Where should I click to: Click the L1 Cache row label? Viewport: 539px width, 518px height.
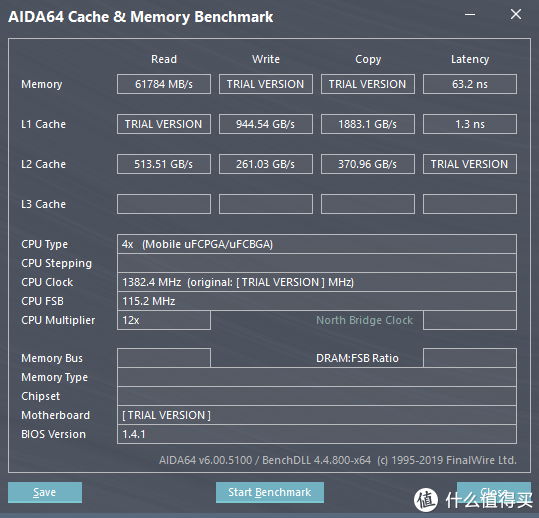pyautogui.click(x=43, y=124)
